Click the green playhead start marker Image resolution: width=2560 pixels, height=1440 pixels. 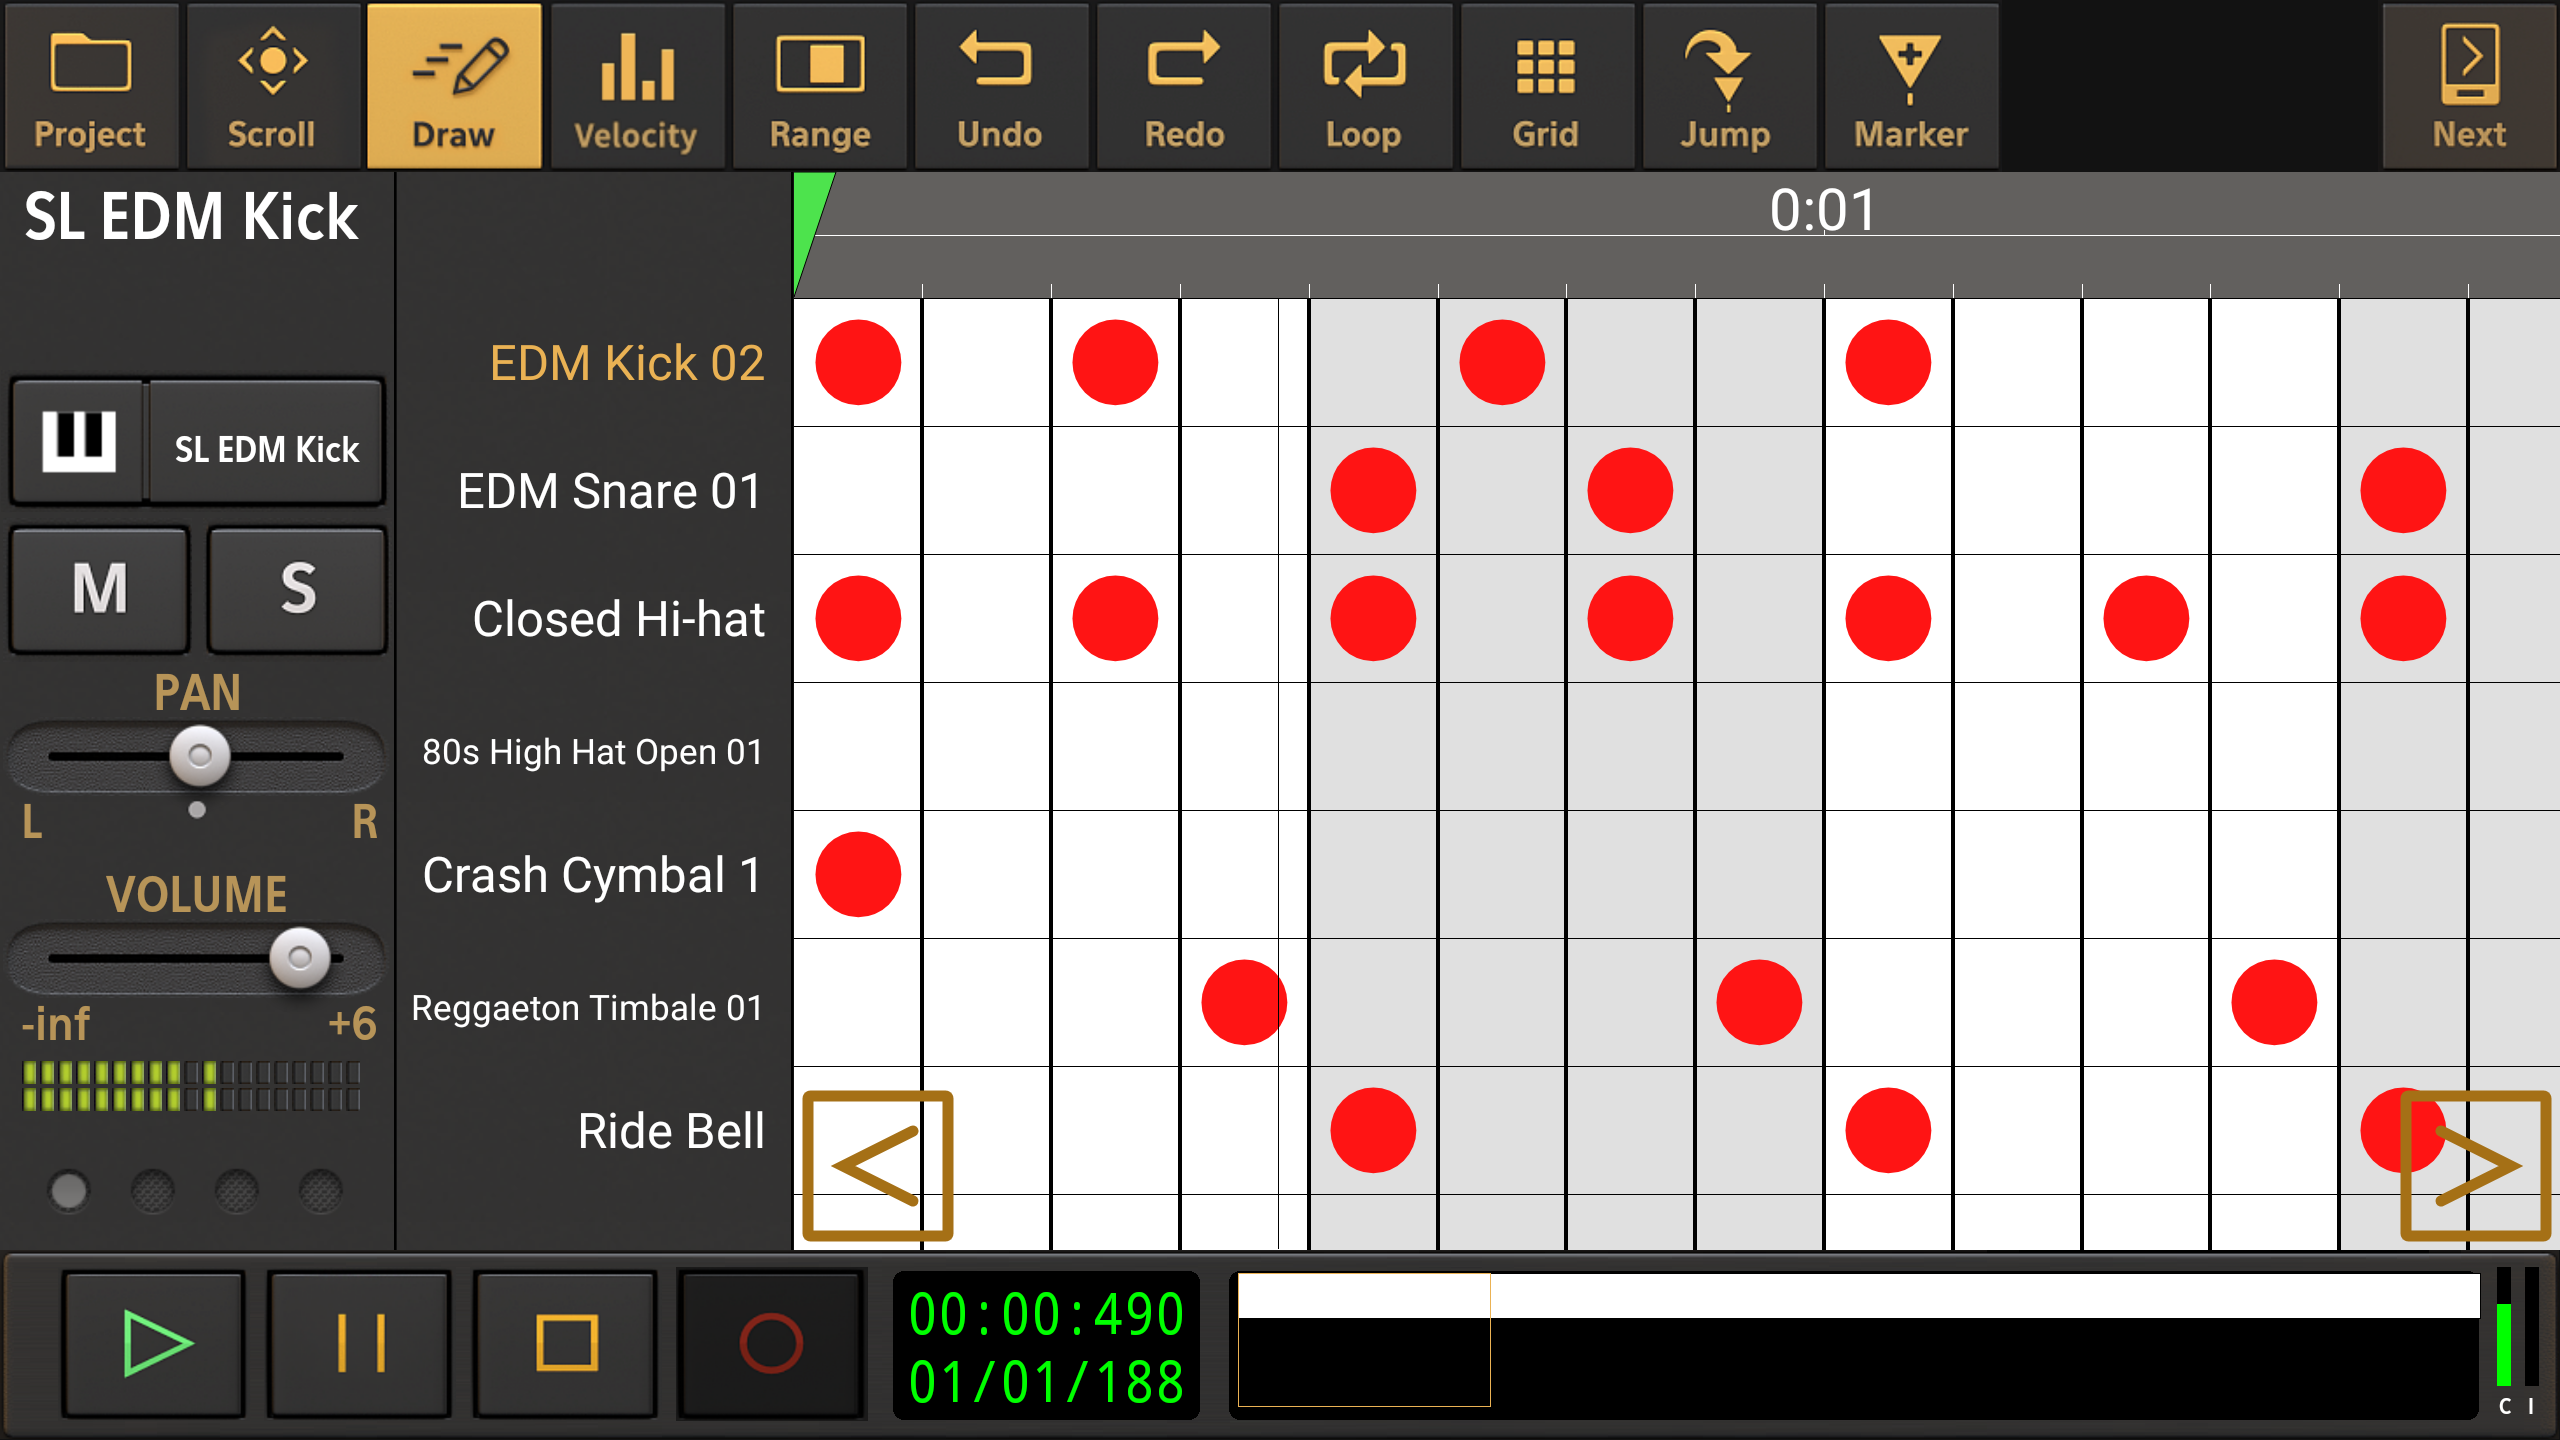(x=808, y=225)
